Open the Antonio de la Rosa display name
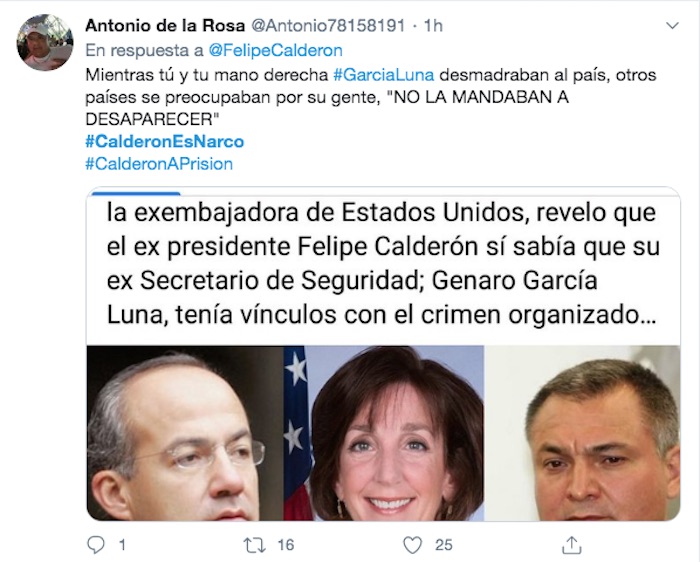The image size is (700, 562). coord(165,26)
